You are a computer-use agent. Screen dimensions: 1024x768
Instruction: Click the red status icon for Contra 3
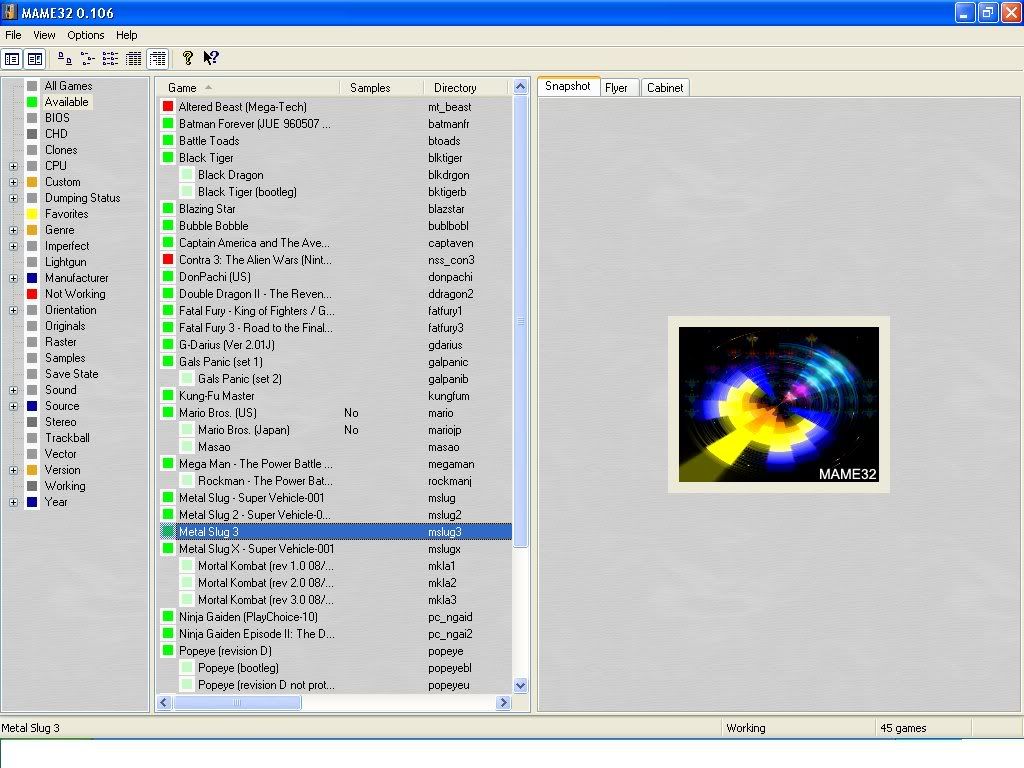168,259
